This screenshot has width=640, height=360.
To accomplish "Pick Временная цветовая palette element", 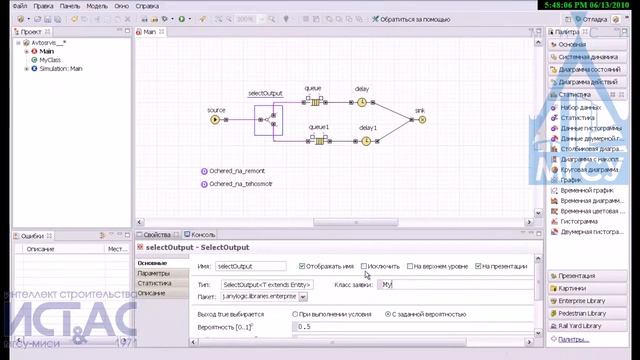I will [x=587, y=211].
